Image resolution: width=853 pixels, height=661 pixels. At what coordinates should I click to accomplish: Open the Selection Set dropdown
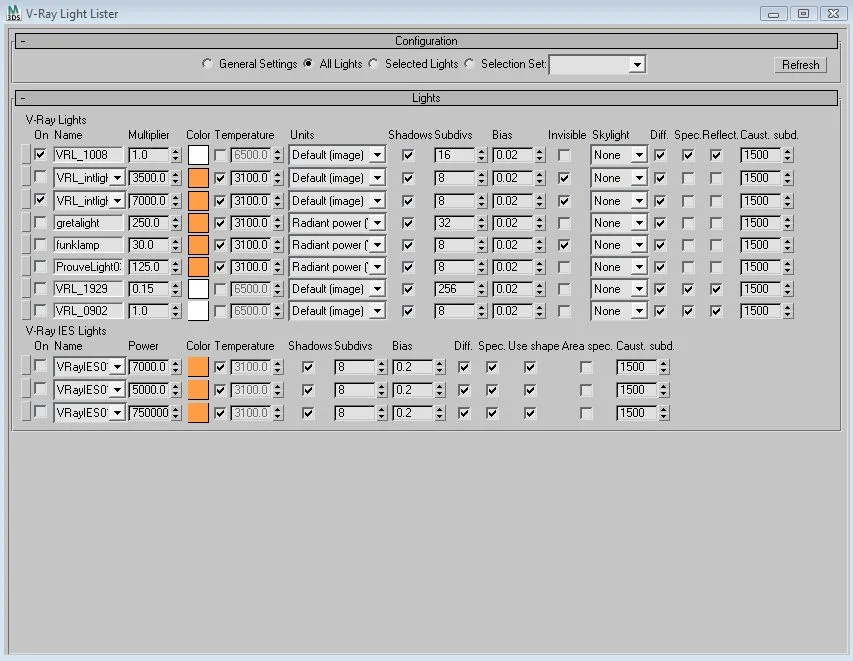(x=637, y=65)
